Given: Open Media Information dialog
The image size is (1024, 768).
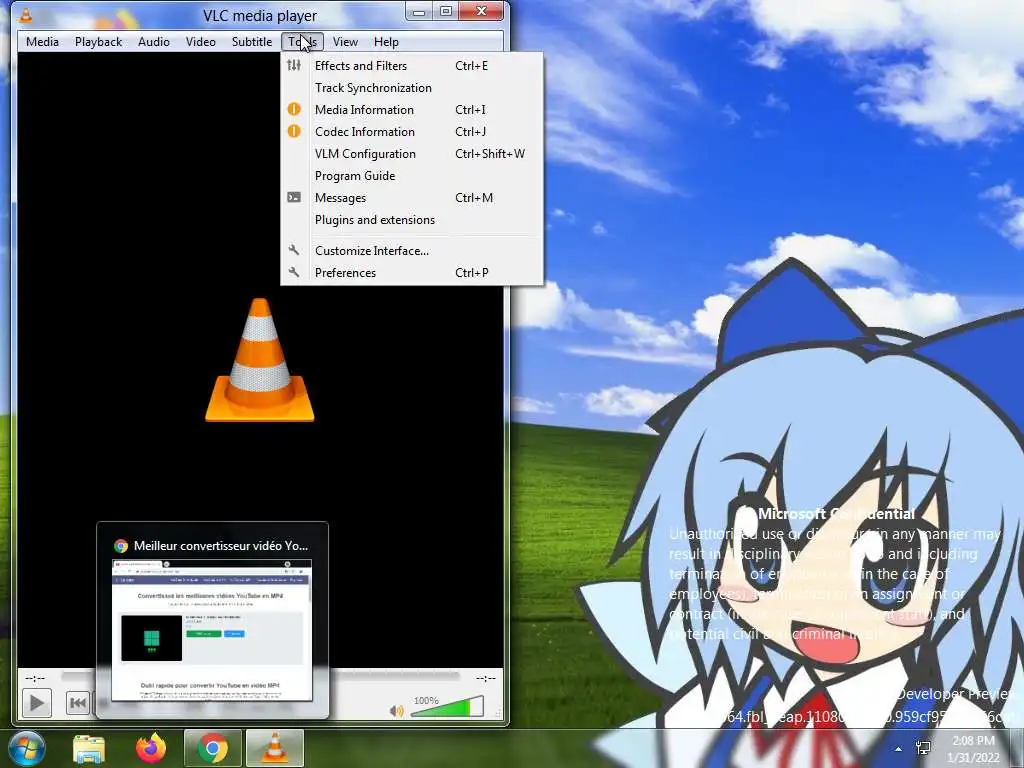Looking at the screenshot, I should pos(411,110).
